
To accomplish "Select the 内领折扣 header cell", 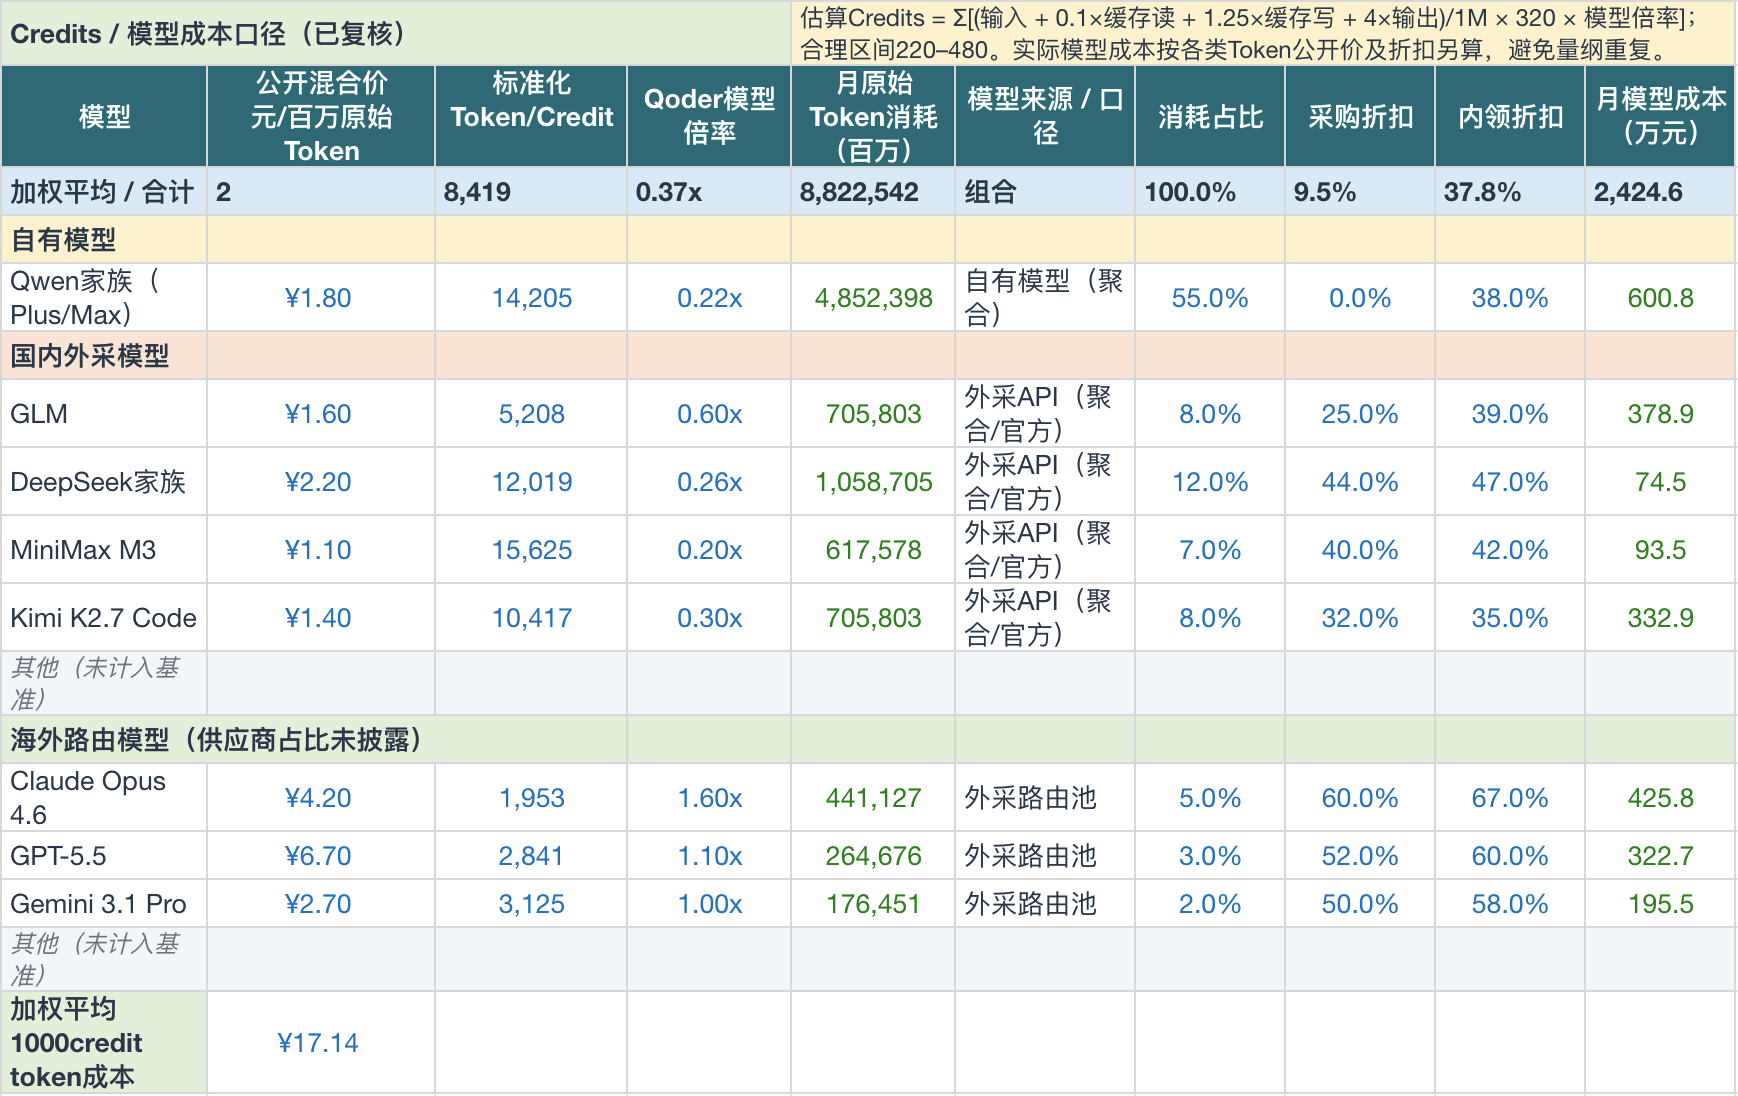I will (1510, 117).
